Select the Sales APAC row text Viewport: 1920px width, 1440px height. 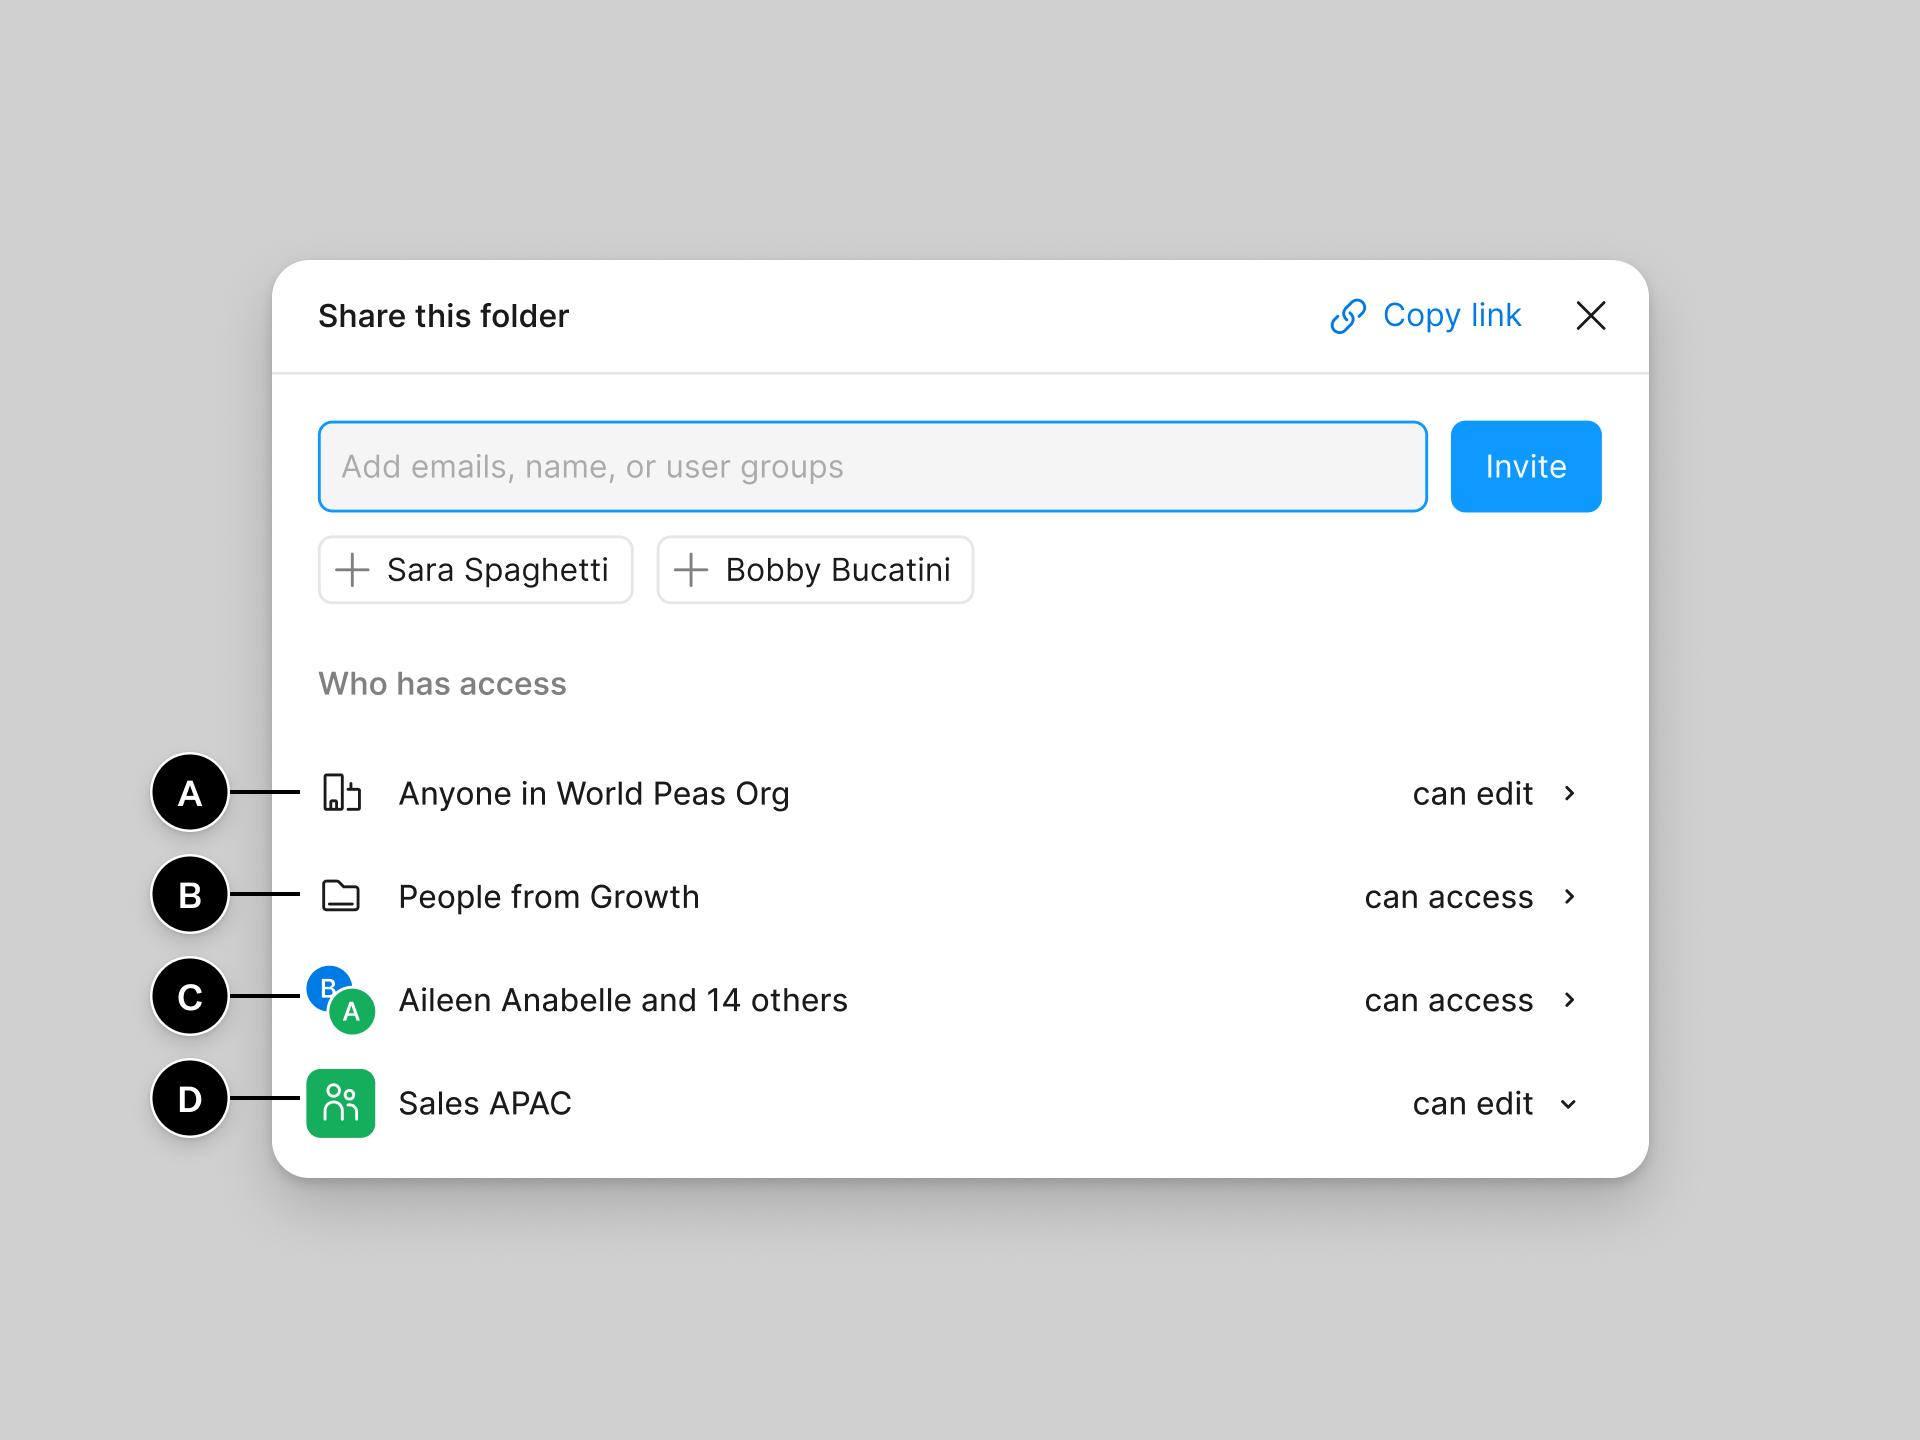pyautogui.click(x=485, y=1103)
